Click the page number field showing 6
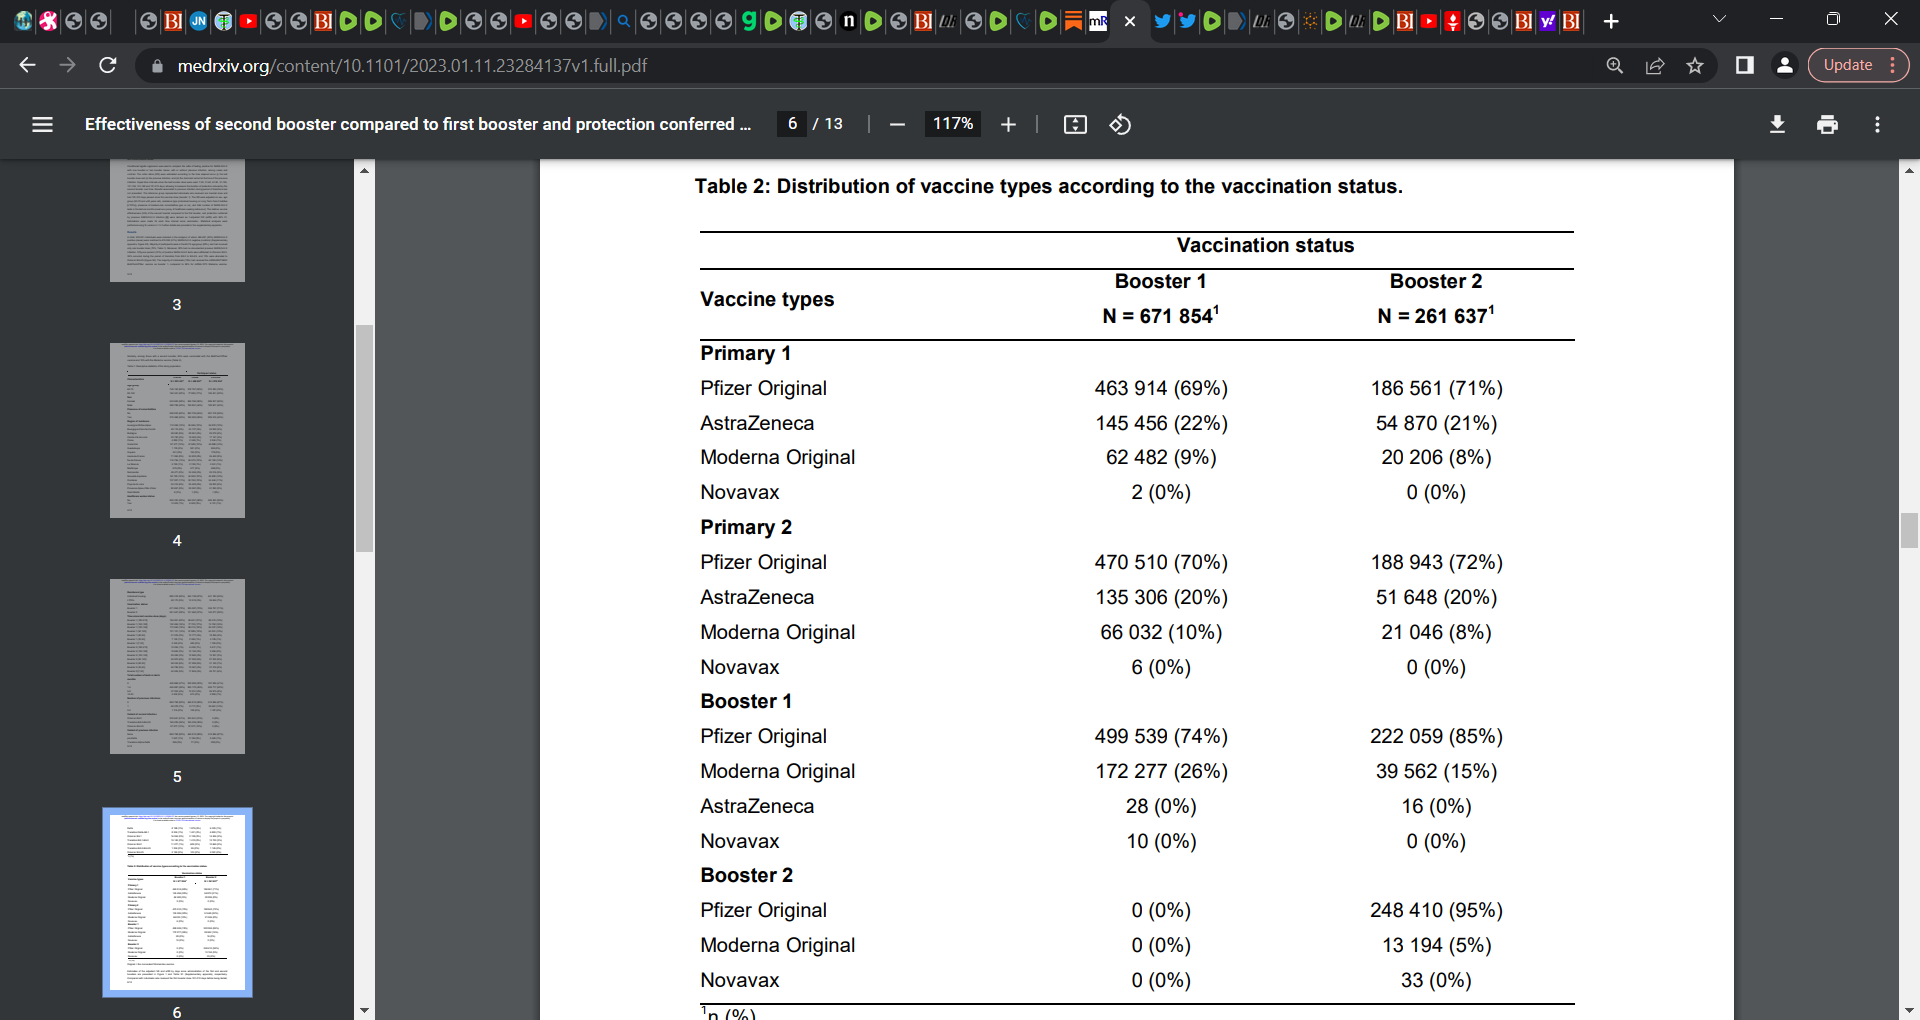Image resolution: width=1920 pixels, height=1020 pixels. click(x=792, y=124)
